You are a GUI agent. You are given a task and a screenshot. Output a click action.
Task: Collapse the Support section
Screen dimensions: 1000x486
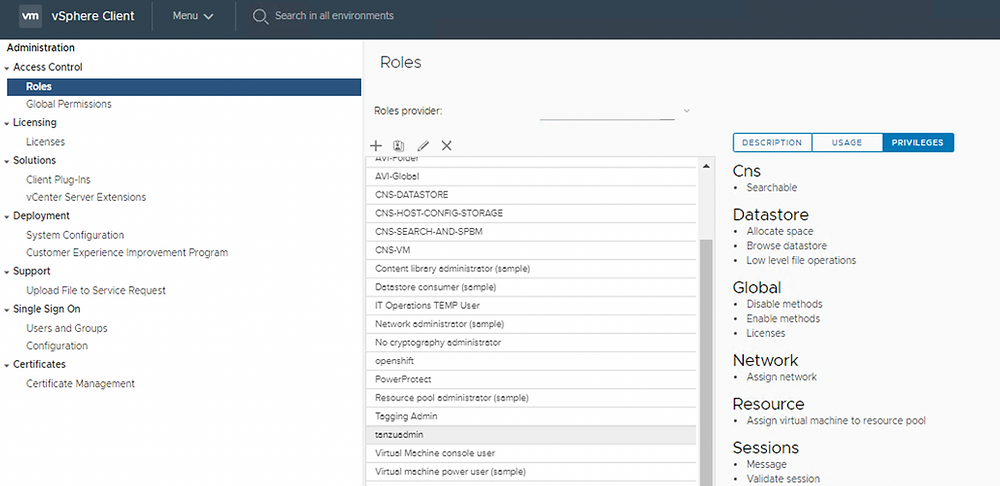pos(6,272)
